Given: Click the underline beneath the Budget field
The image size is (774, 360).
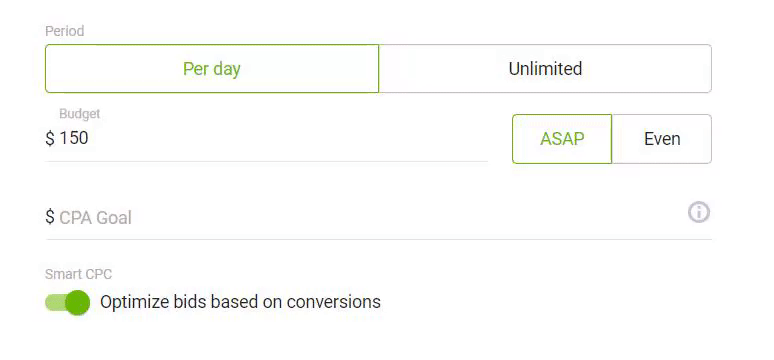Looking at the screenshot, I should [267, 161].
